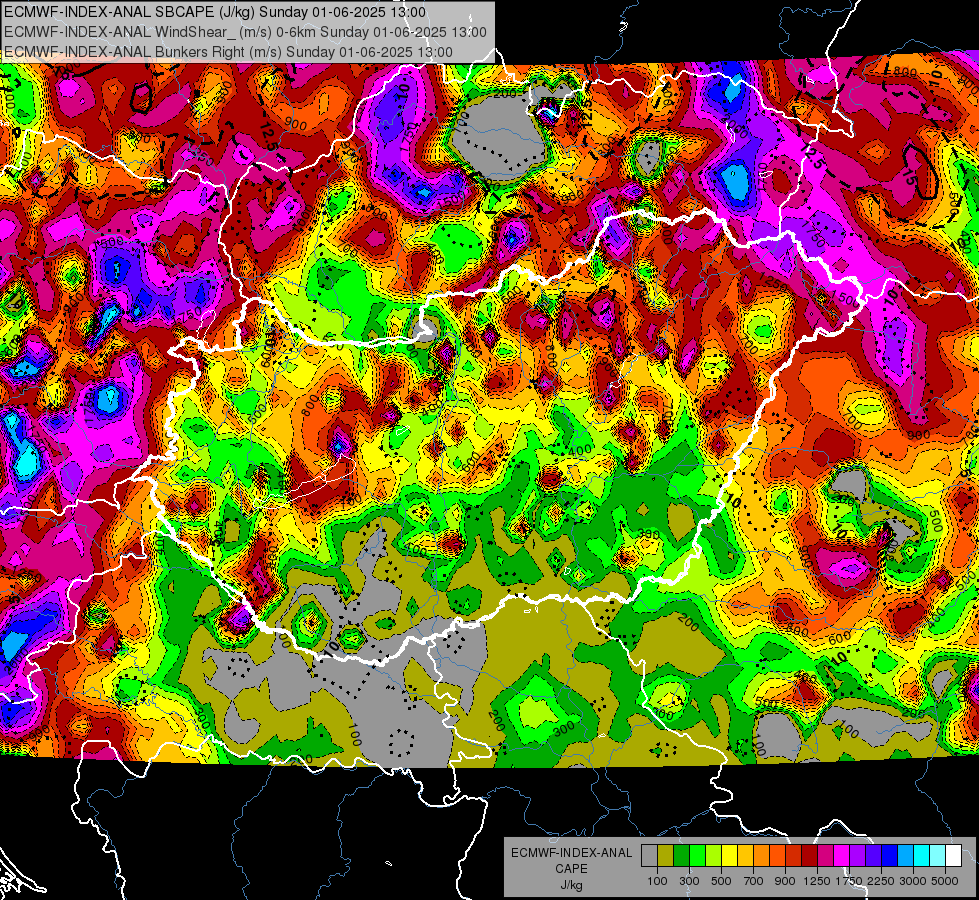Click the gray swatch at legend's left end
The width and height of the screenshot is (979, 900).
click(x=649, y=856)
